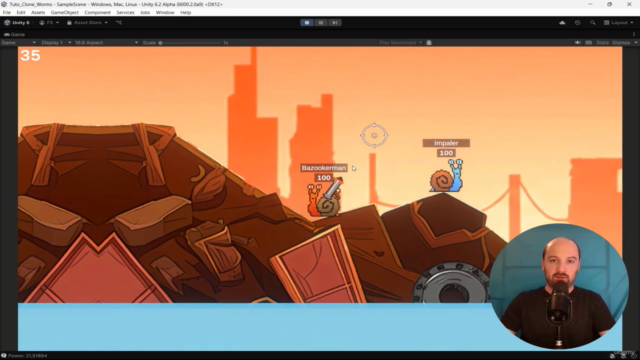Open the Play Maximized dropdown

(x=400, y=42)
